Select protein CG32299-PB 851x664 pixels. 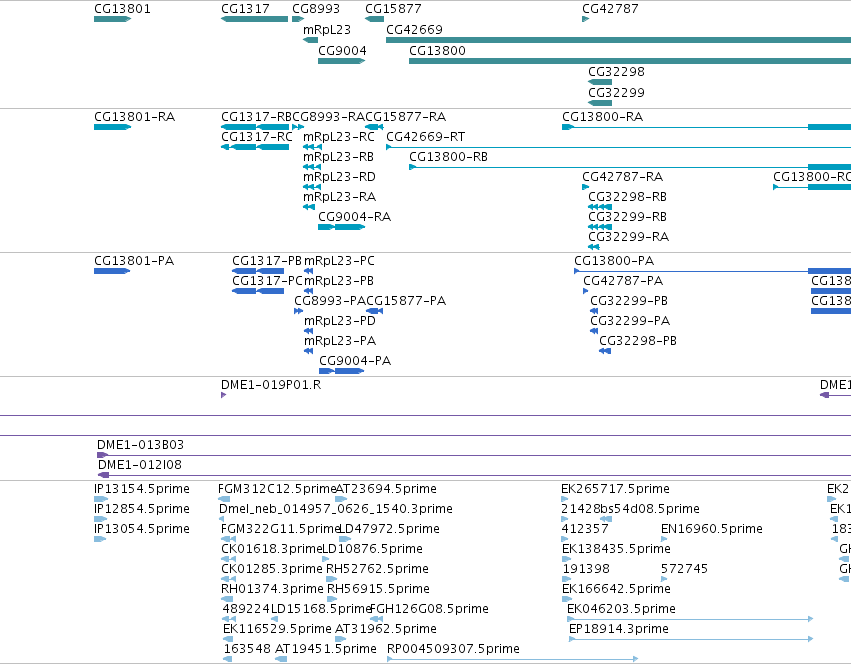point(629,301)
